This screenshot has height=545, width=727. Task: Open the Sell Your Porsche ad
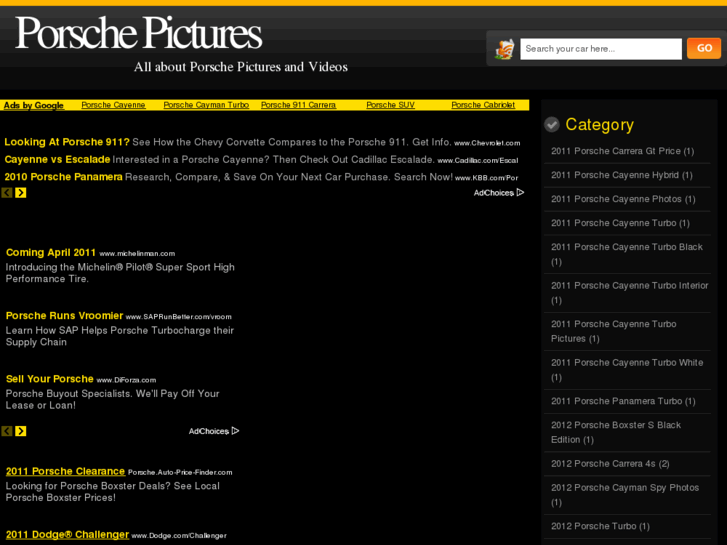pos(50,378)
